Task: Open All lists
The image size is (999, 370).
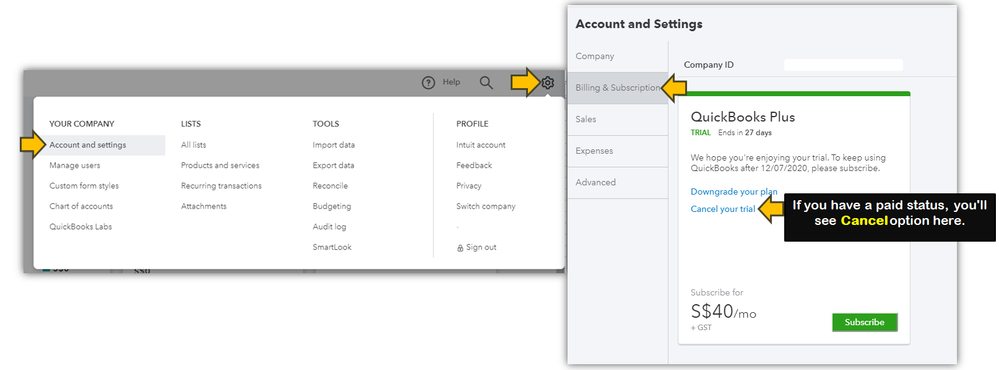Action: coord(194,145)
